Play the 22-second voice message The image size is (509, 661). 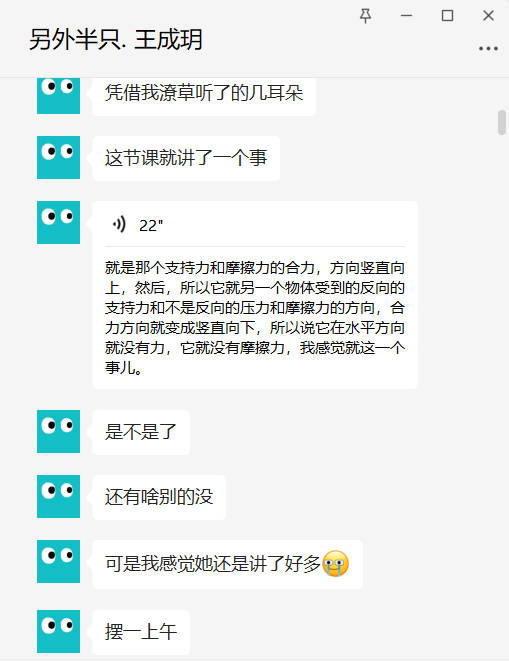pos(119,224)
